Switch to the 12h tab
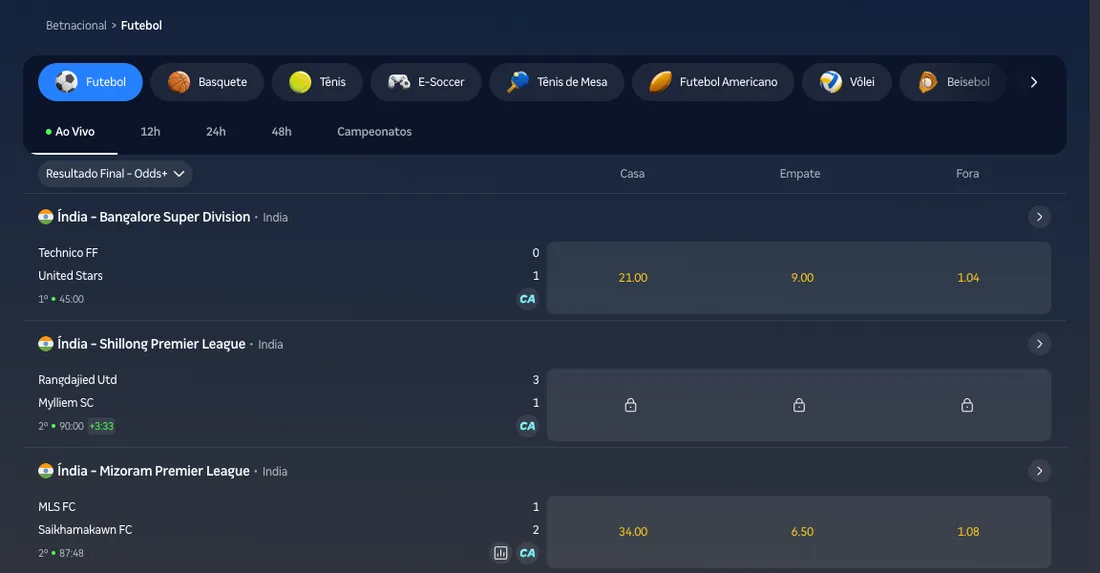 coord(150,132)
